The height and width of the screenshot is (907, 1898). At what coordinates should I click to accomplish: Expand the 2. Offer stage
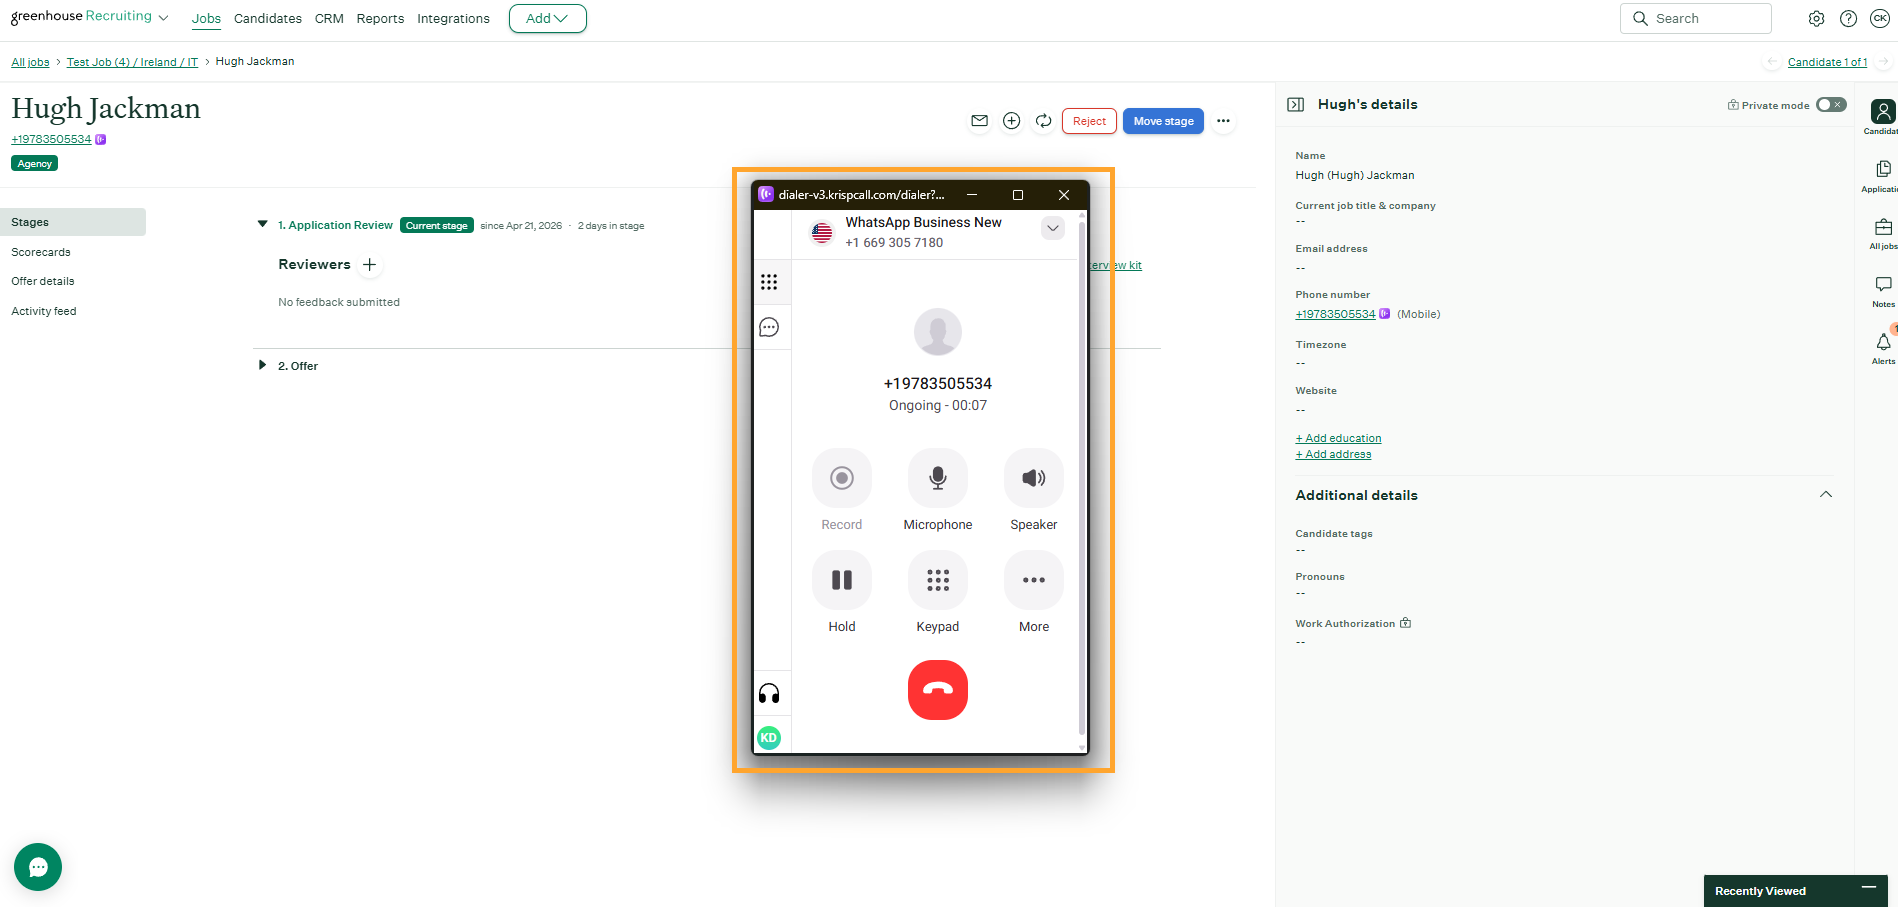[x=263, y=365]
